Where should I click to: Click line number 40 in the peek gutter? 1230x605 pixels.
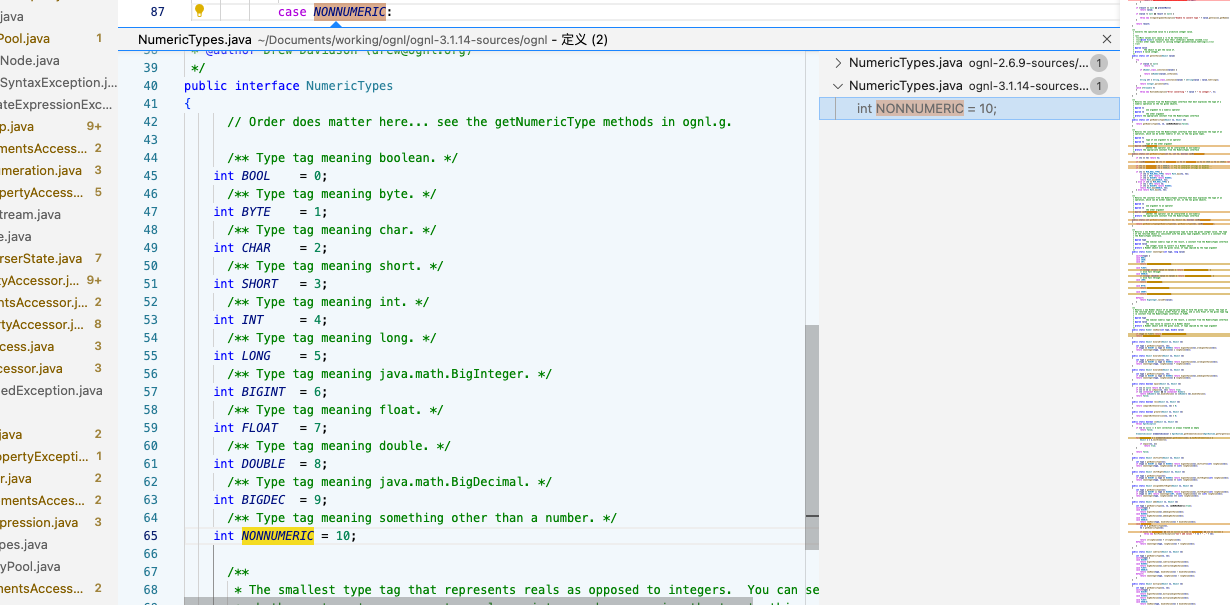coord(150,86)
